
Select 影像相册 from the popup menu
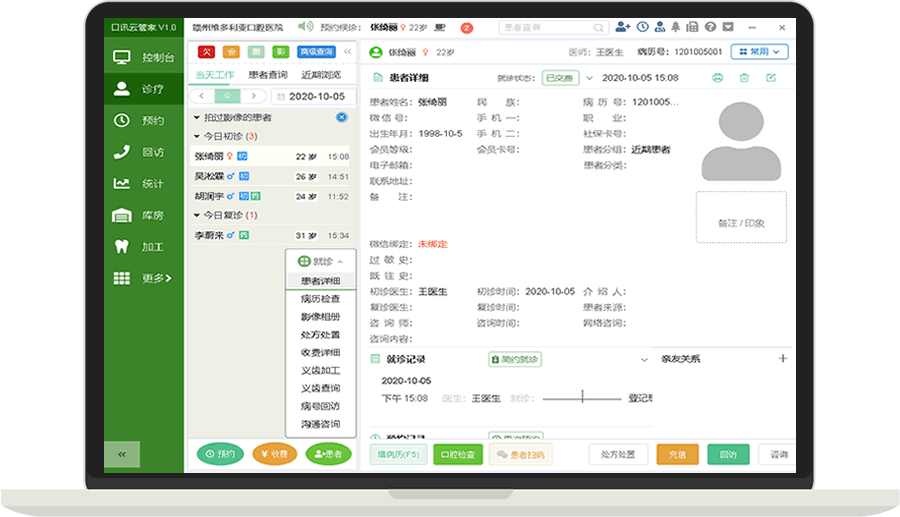(x=320, y=317)
